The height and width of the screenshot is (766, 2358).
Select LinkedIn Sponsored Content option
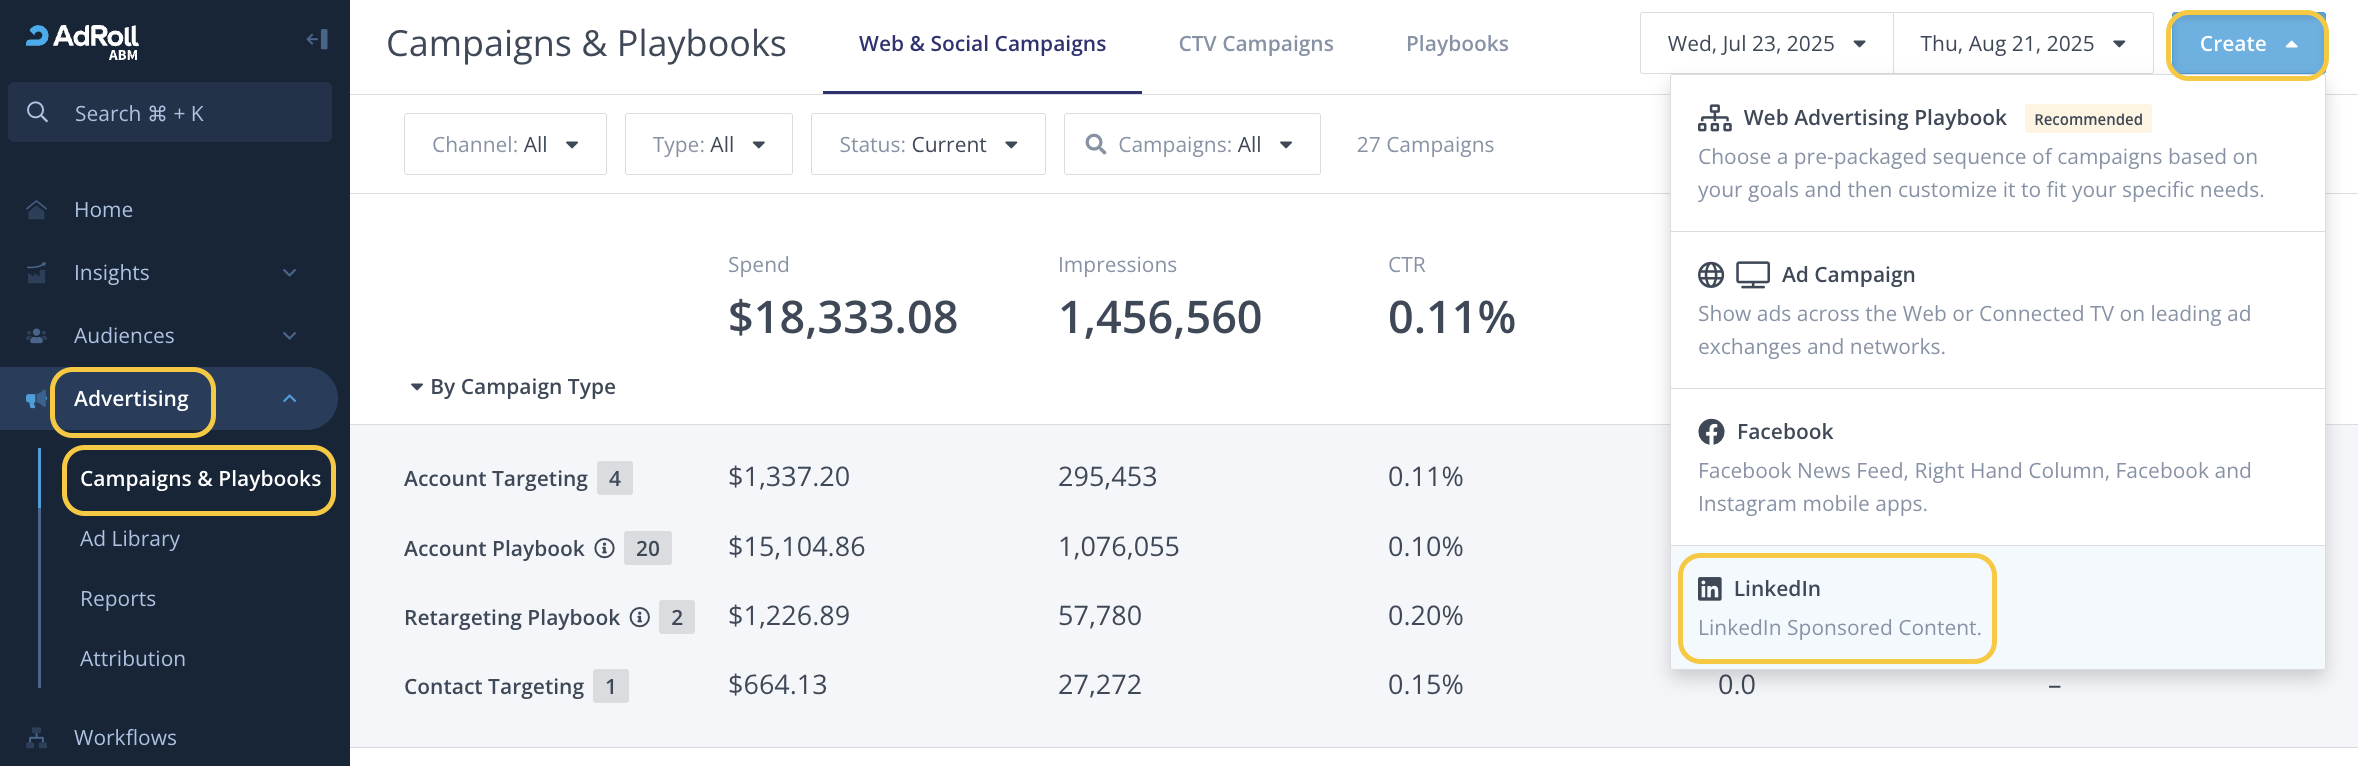[x=1838, y=607]
